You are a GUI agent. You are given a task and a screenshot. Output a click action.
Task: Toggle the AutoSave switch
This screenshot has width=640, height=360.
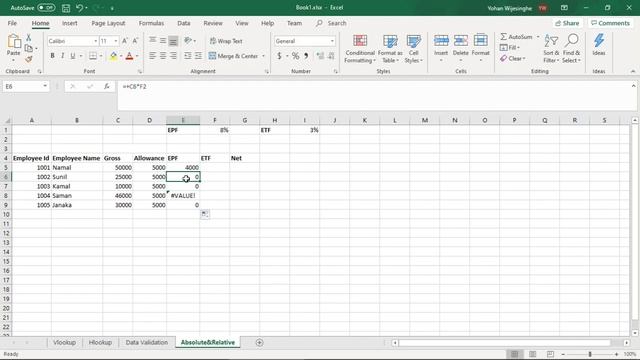tap(46, 8)
